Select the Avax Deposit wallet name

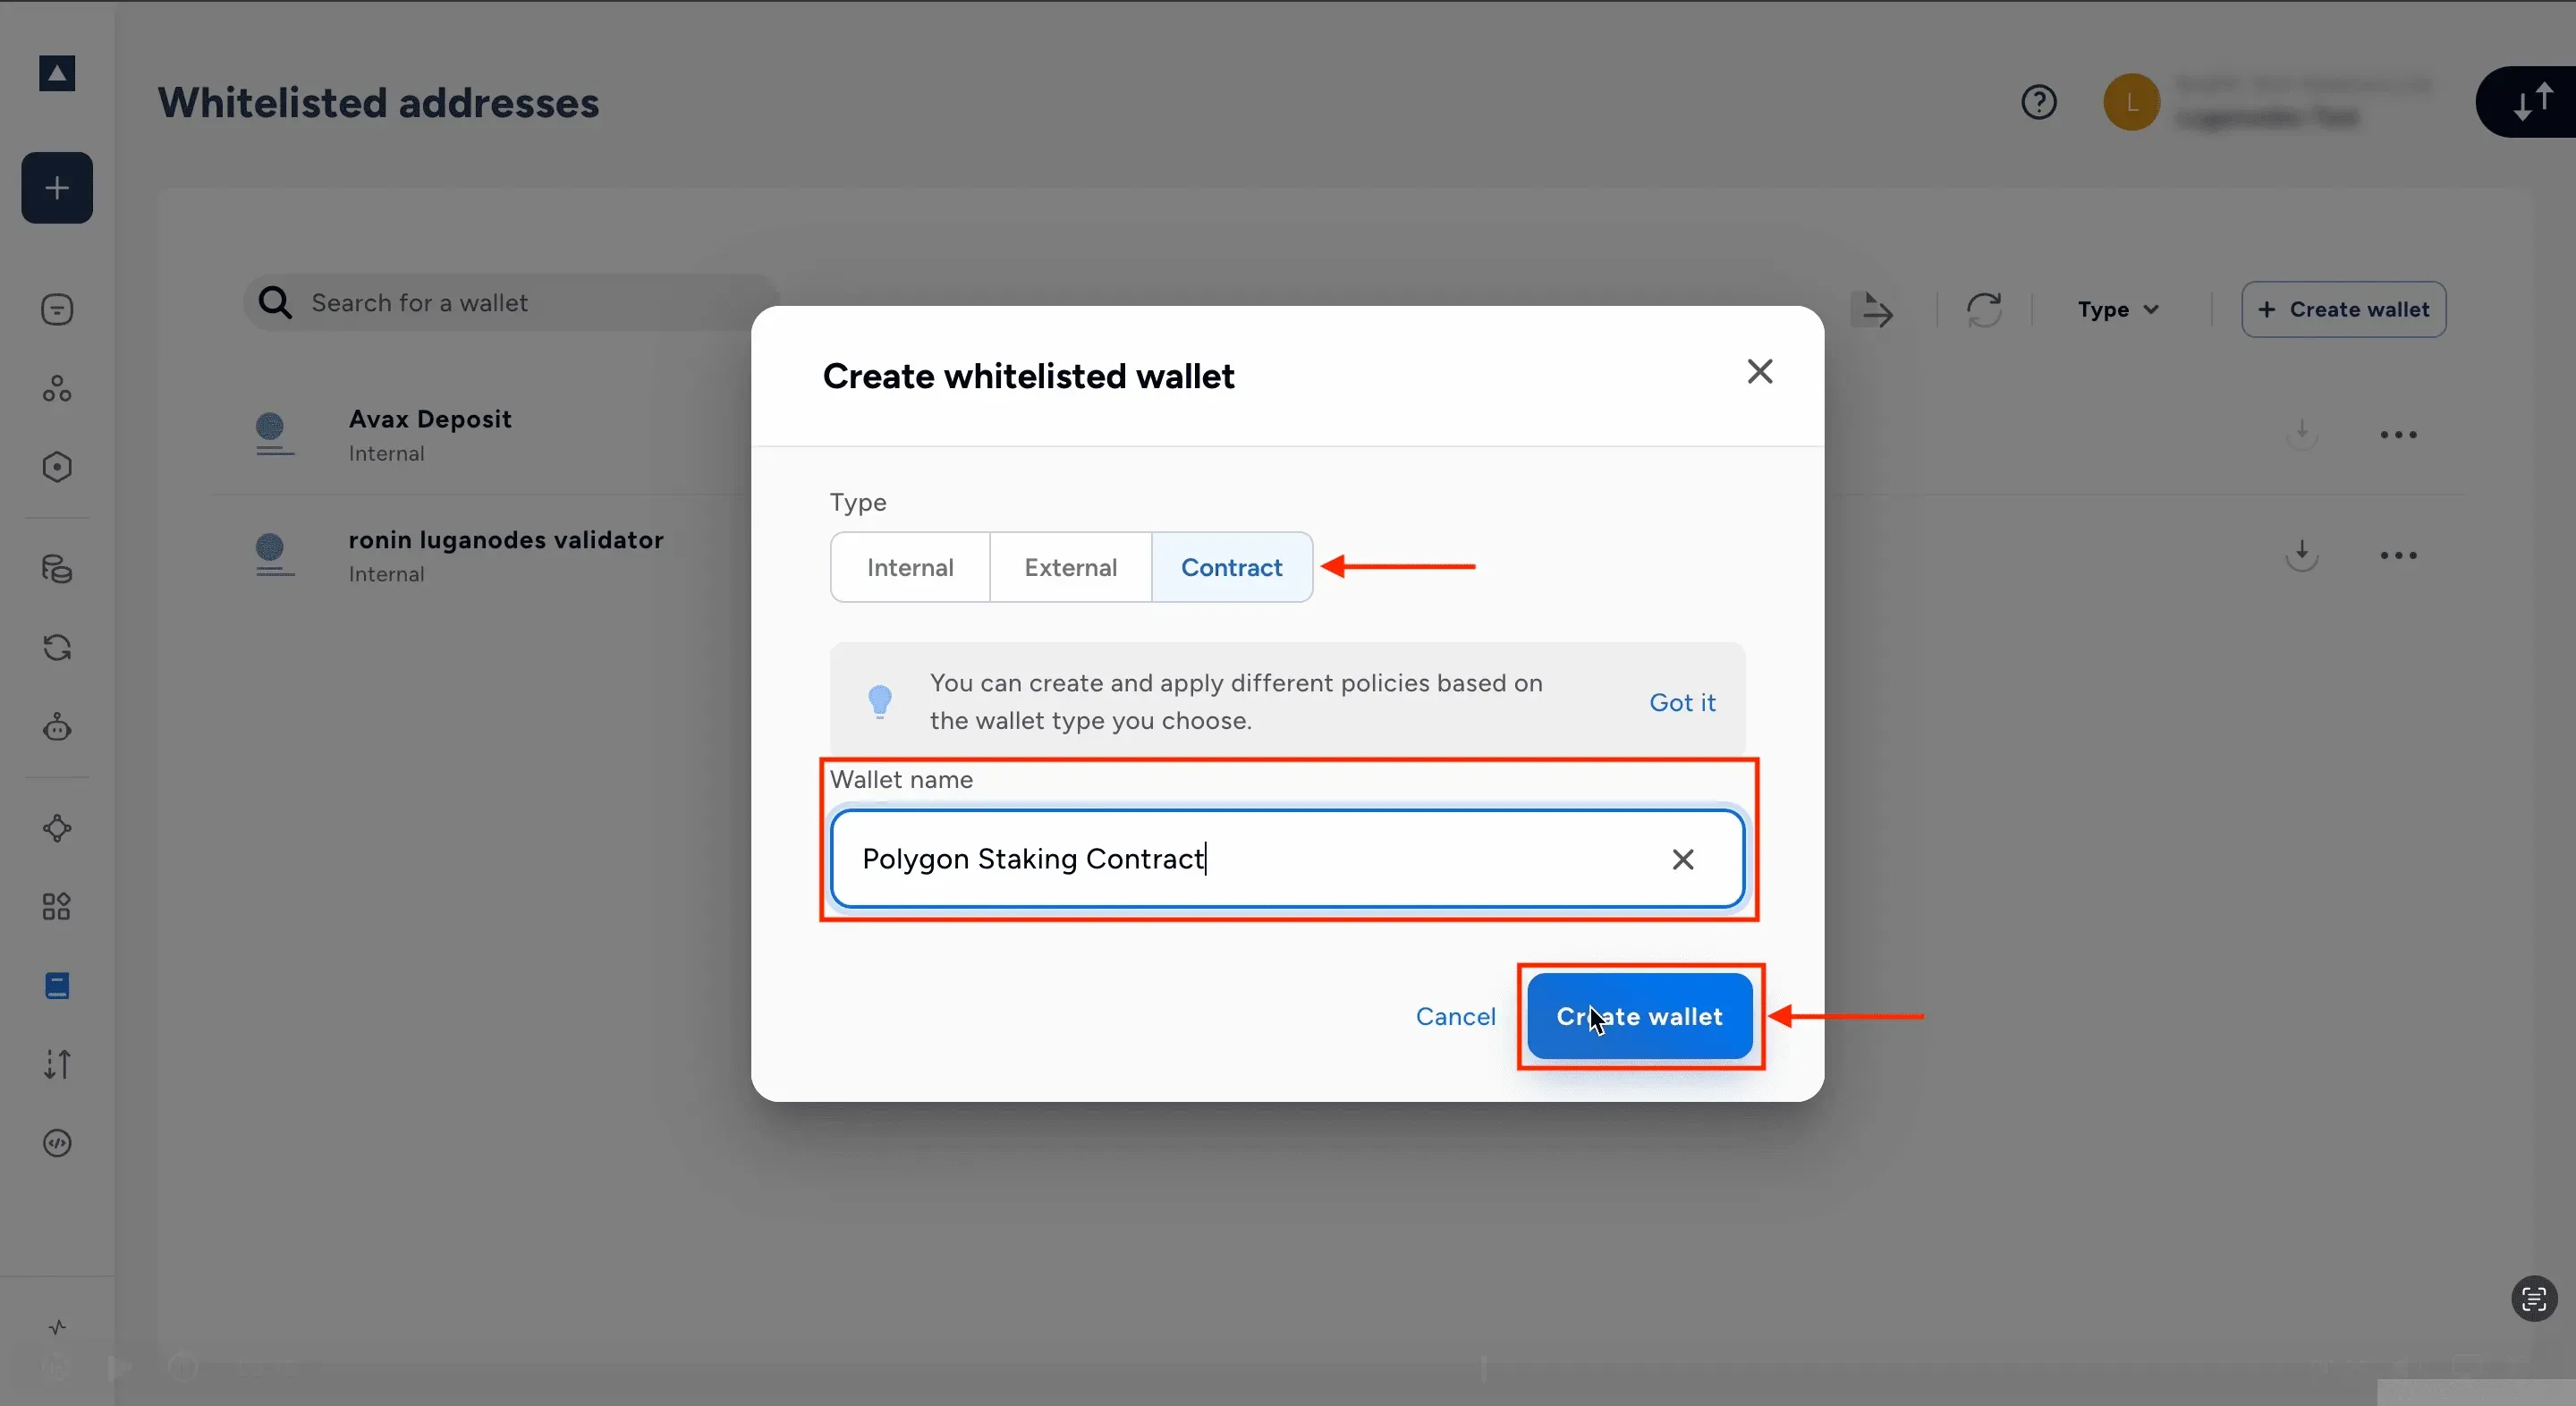coord(430,419)
